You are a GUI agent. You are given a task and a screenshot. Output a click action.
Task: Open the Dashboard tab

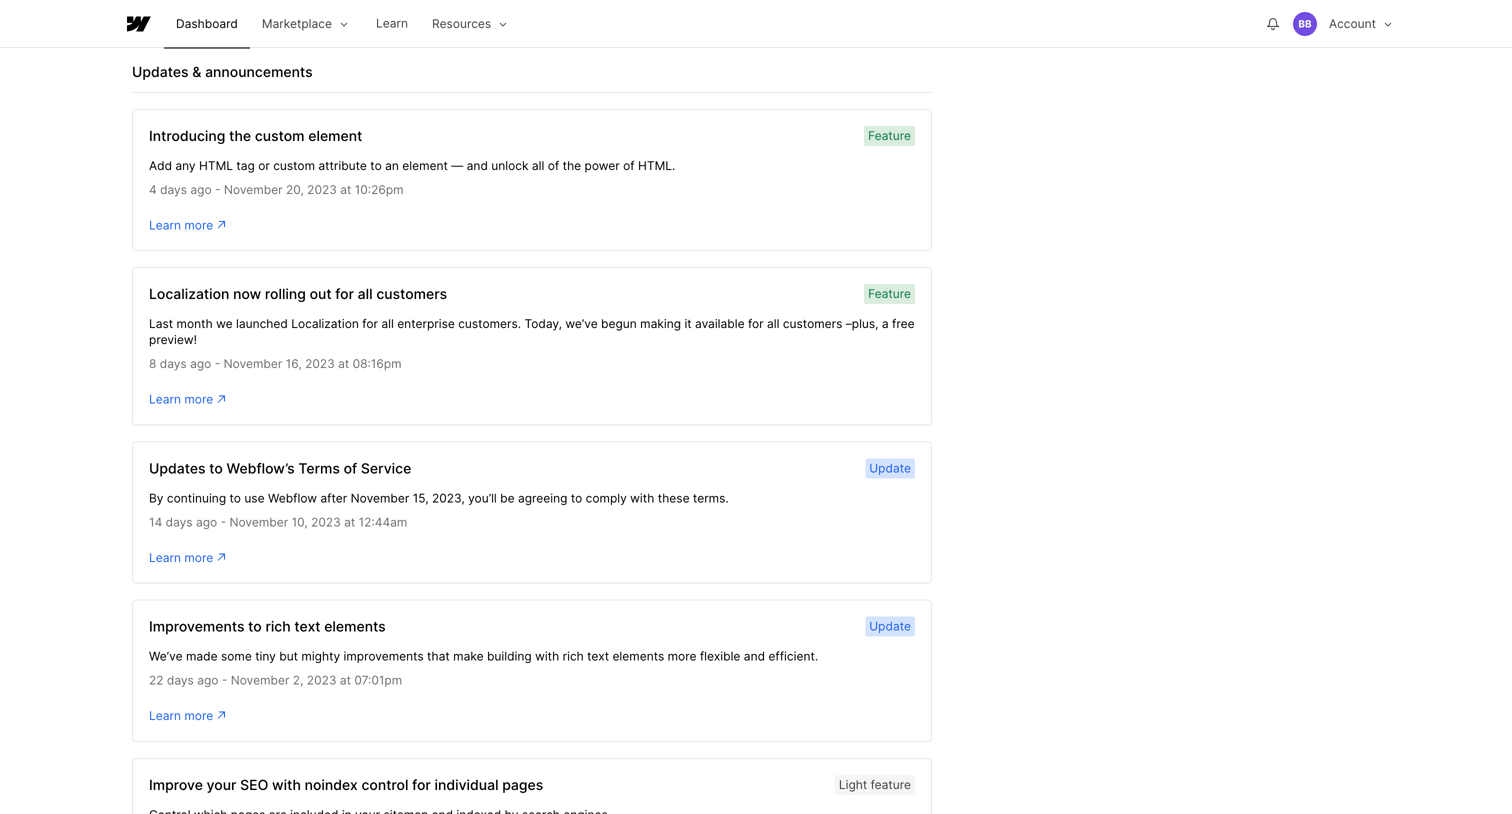tap(207, 24)
